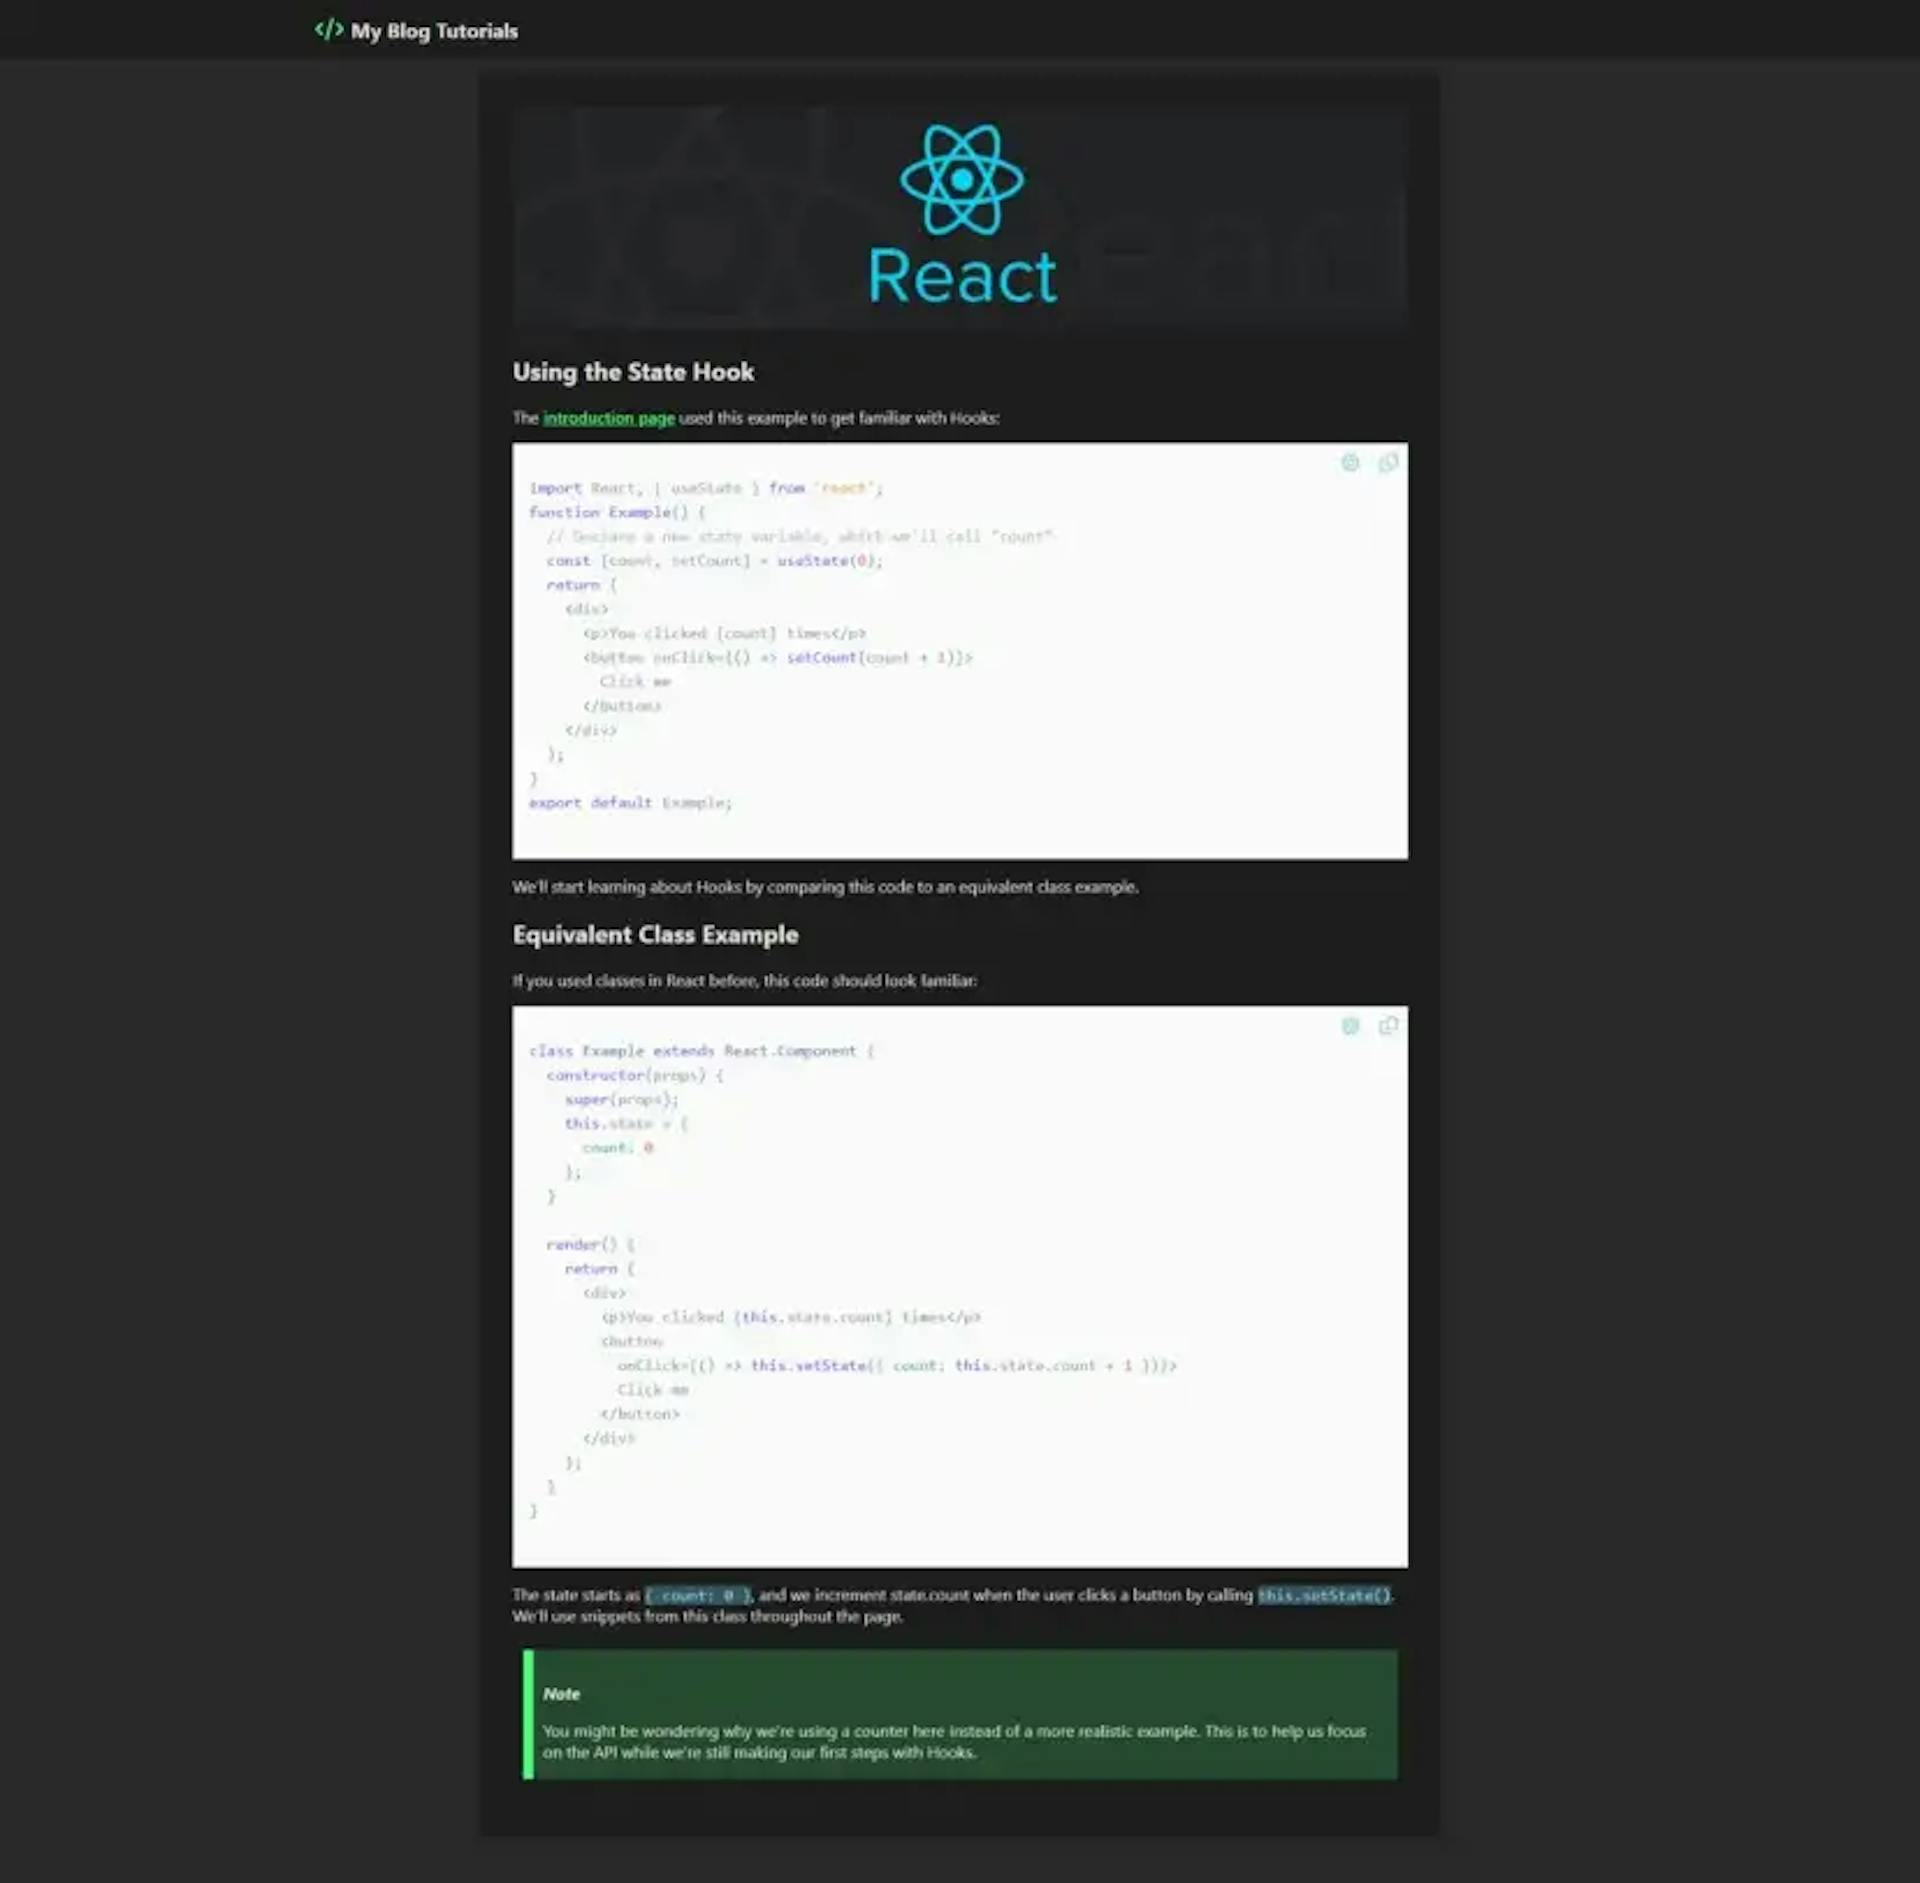The height and width of the screenshot is (1883, 1920).
Task: Click the import React code line
Action: pyautogui.click(x=706, y=488)
